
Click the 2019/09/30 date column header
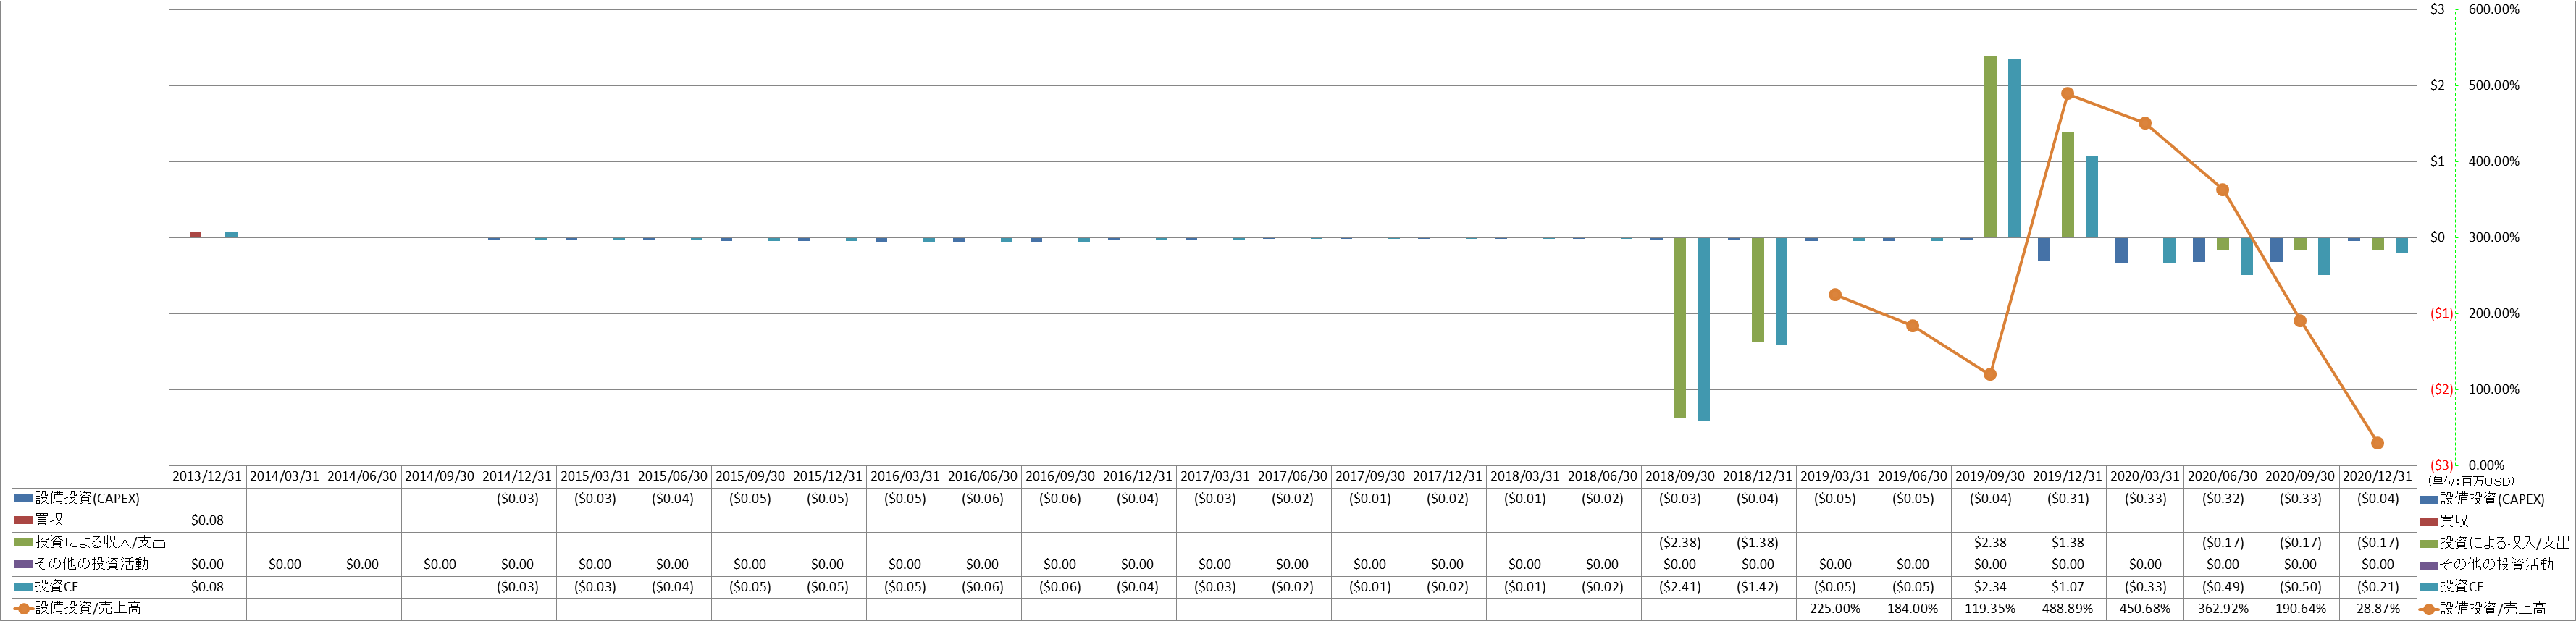click(x=1990, y=476)
